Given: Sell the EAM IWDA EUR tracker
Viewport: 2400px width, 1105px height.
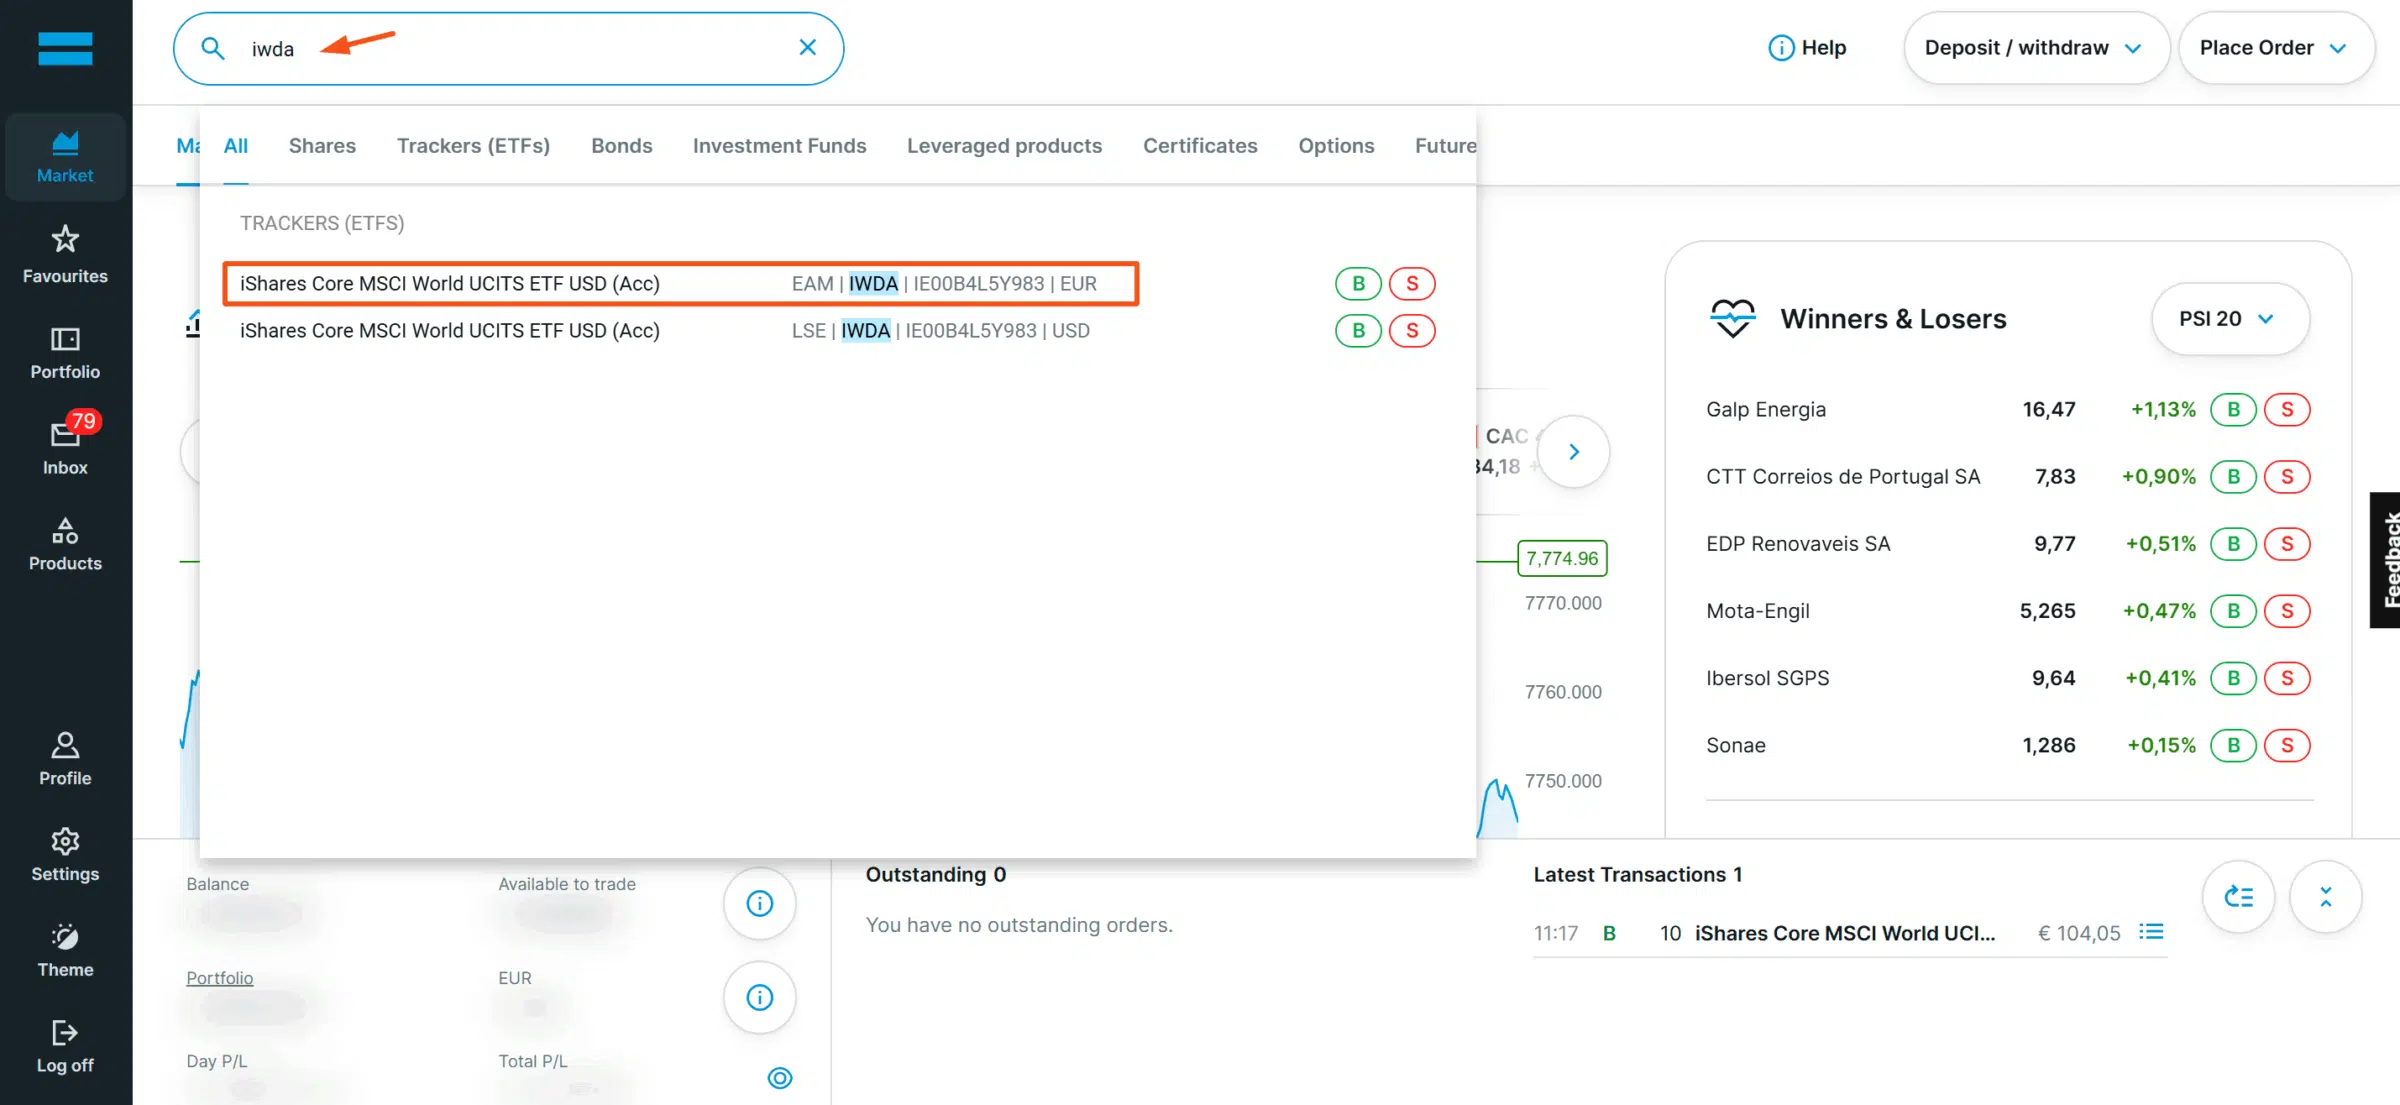Looking at the screenshot, I should click(1412, 283).
